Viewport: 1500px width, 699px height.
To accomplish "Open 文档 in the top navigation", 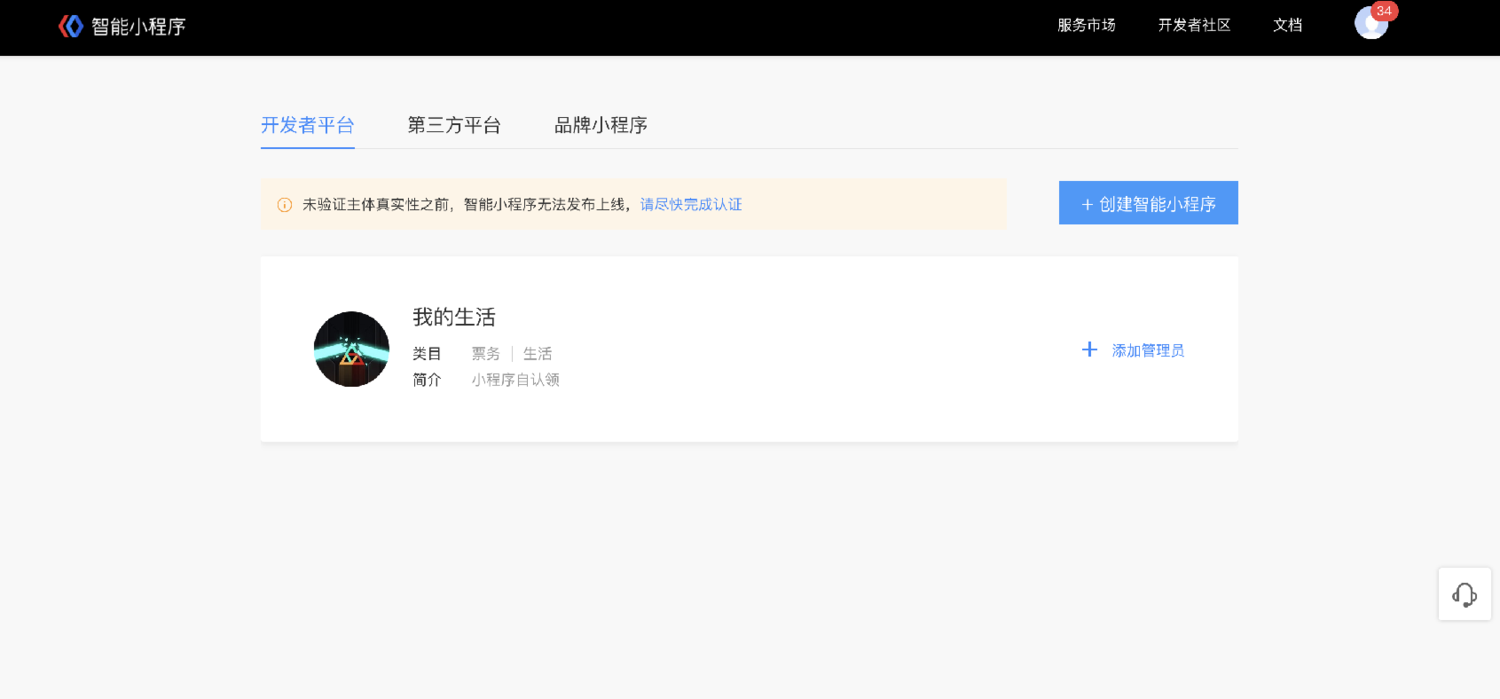I will (1287, 25).
